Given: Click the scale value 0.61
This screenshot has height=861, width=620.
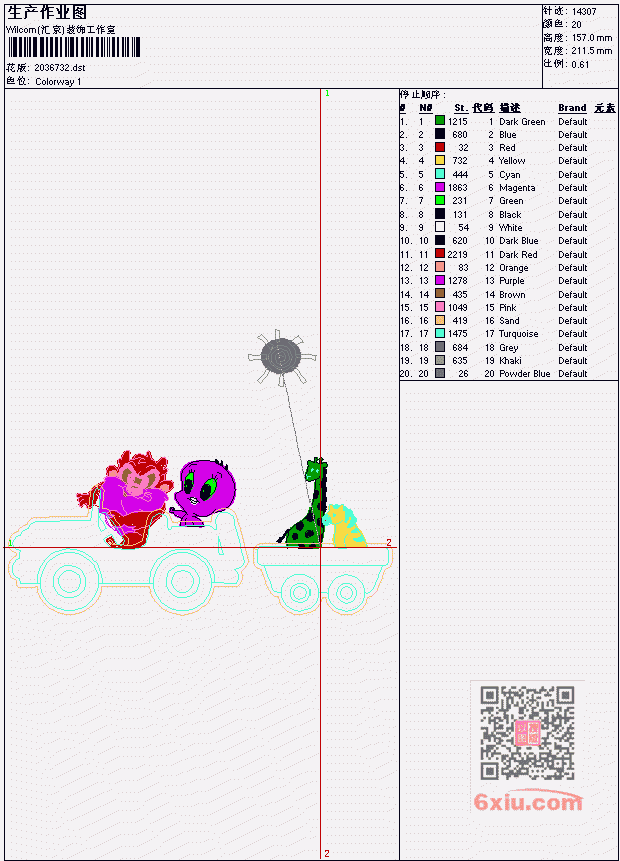Looking at the screenshot, I should (580, 64).
